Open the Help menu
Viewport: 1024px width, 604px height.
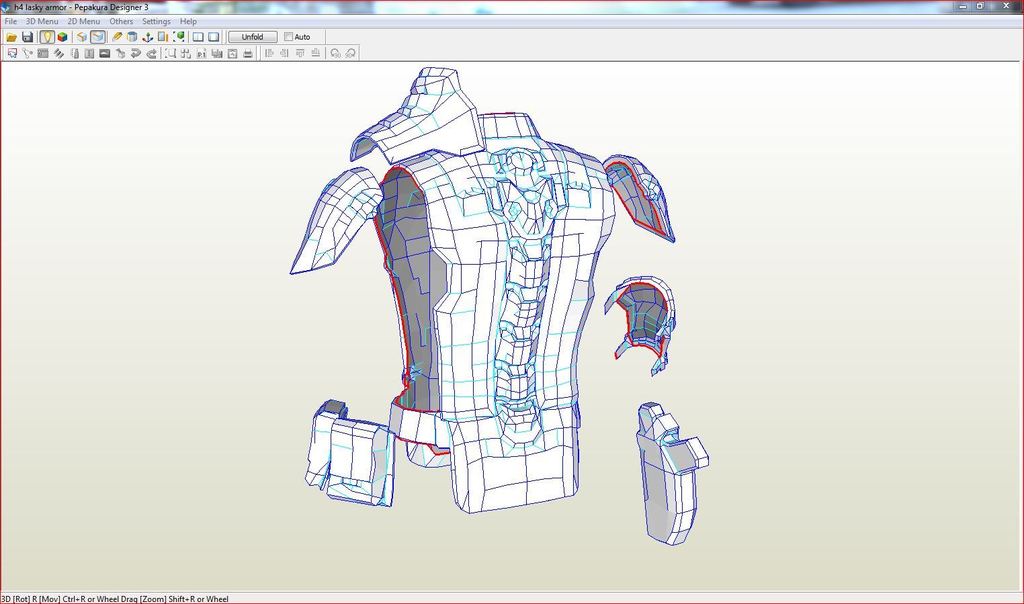point(188,21)
